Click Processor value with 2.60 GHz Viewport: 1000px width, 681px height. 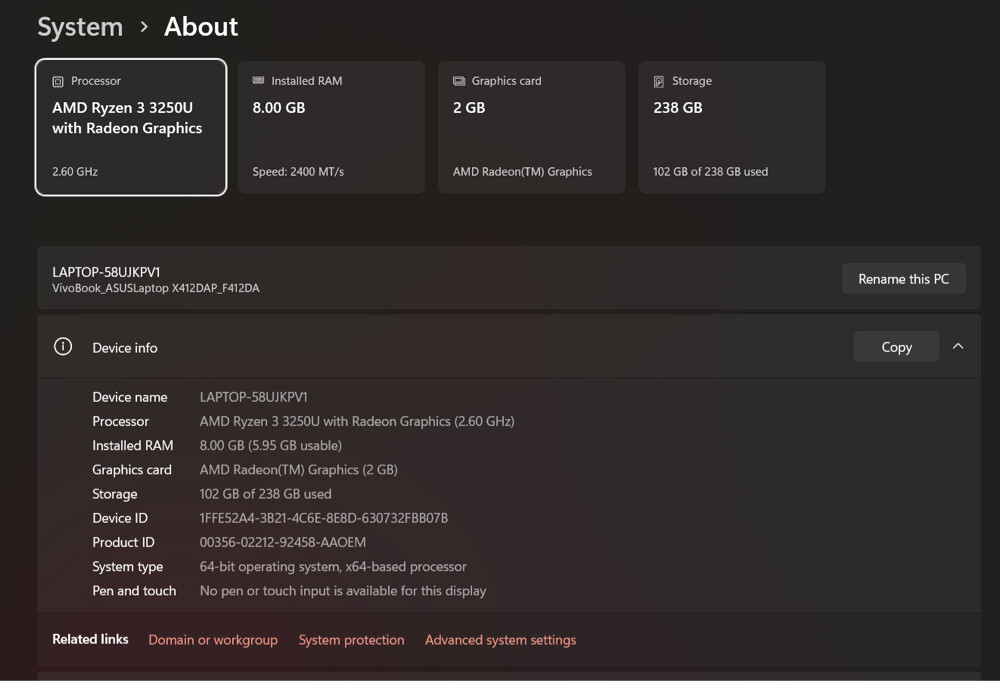pos(357,421)
